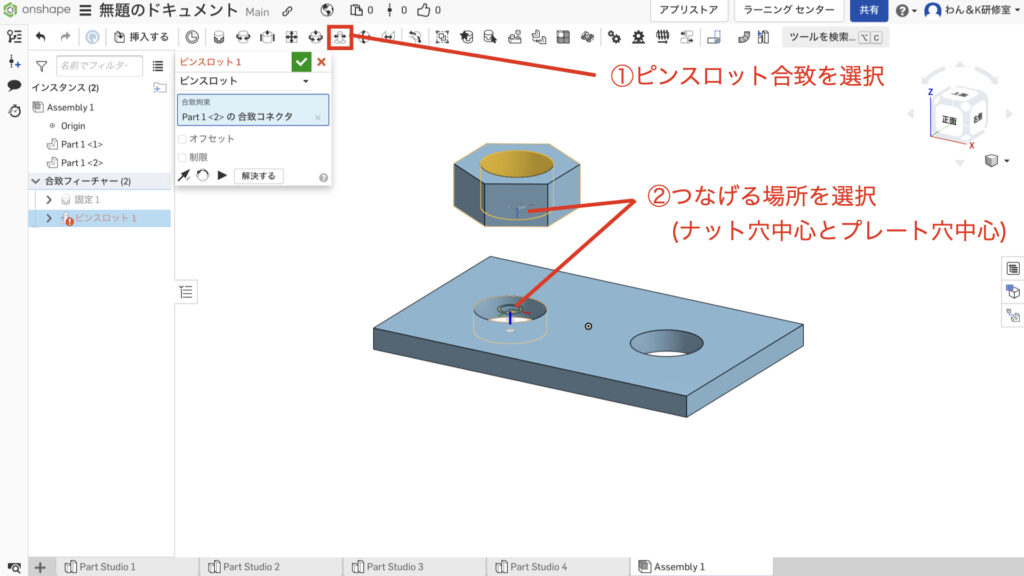Expand the ピンスロット 1 mate feature
Screen dimensions: 1024x576
(x=49, y=218)
